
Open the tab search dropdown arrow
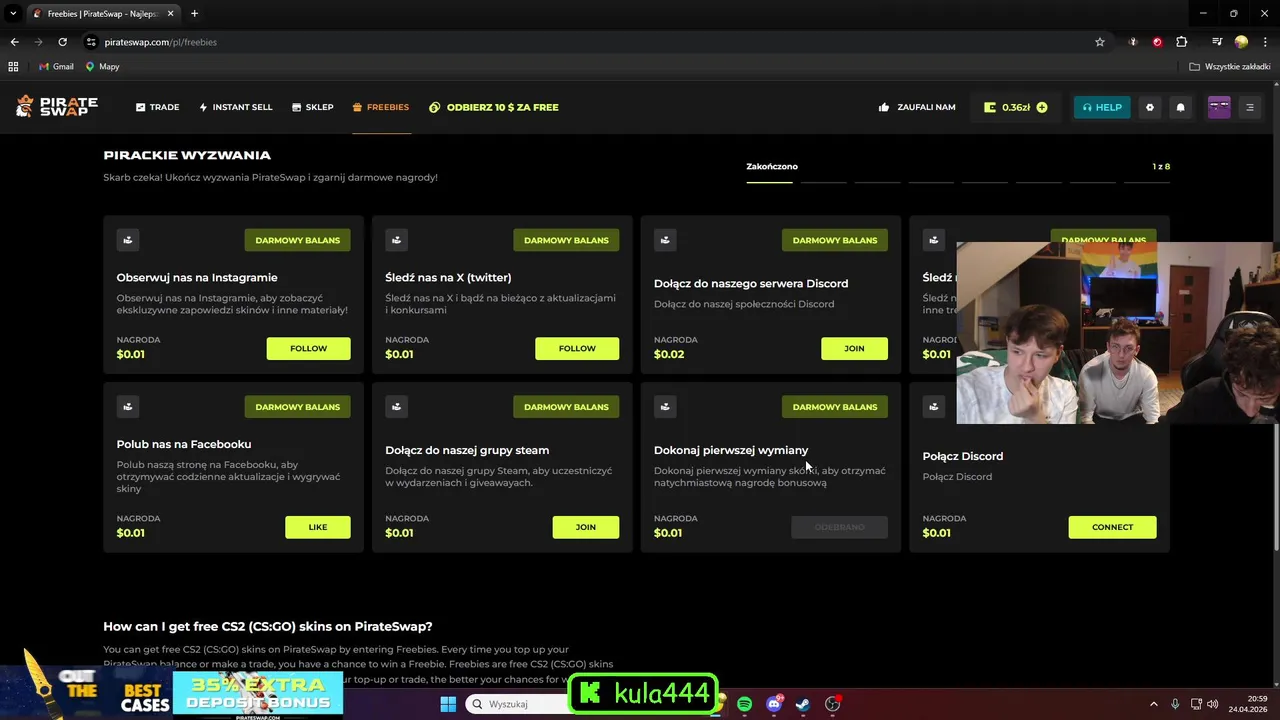(x=13, y=13)
